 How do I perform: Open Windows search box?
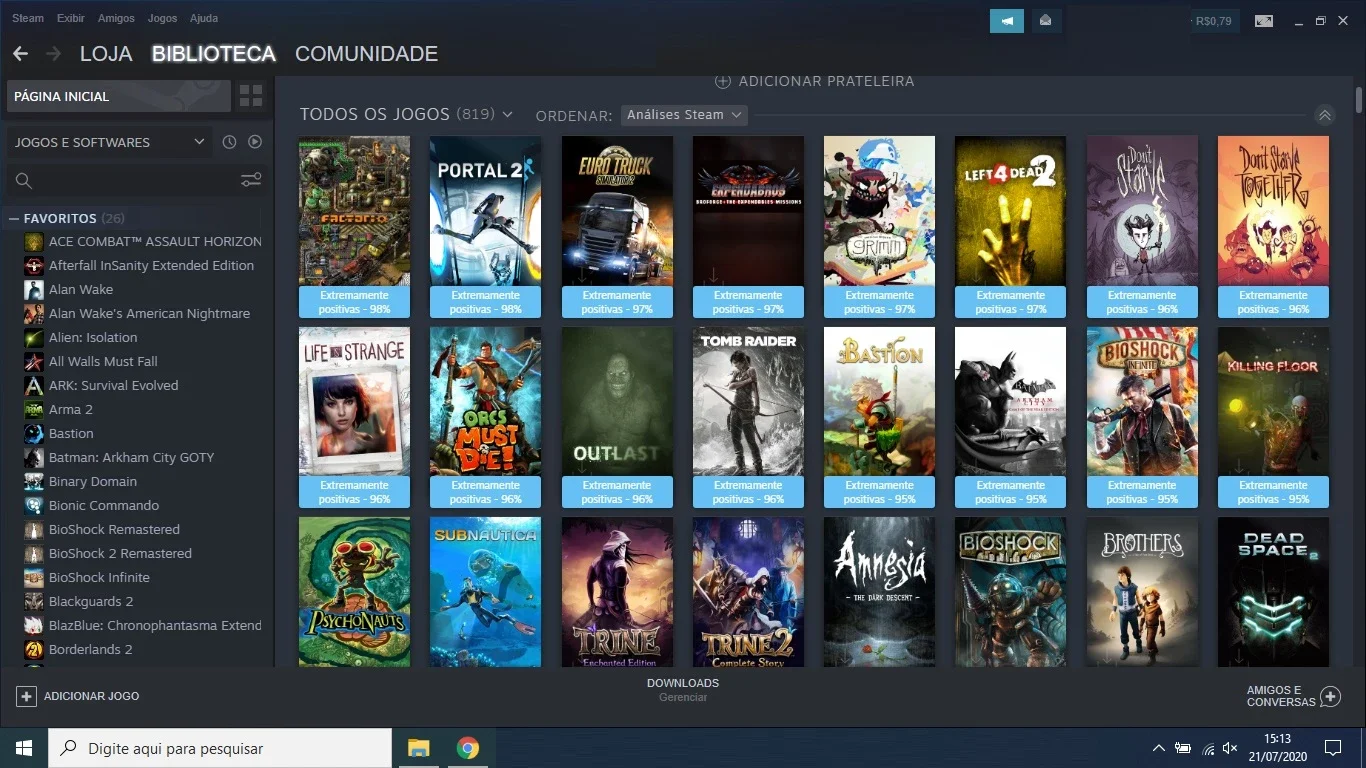coord(220,748)
